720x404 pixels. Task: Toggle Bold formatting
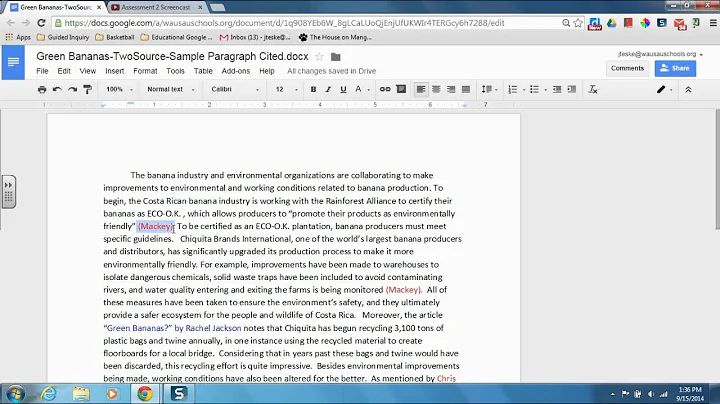313,90
